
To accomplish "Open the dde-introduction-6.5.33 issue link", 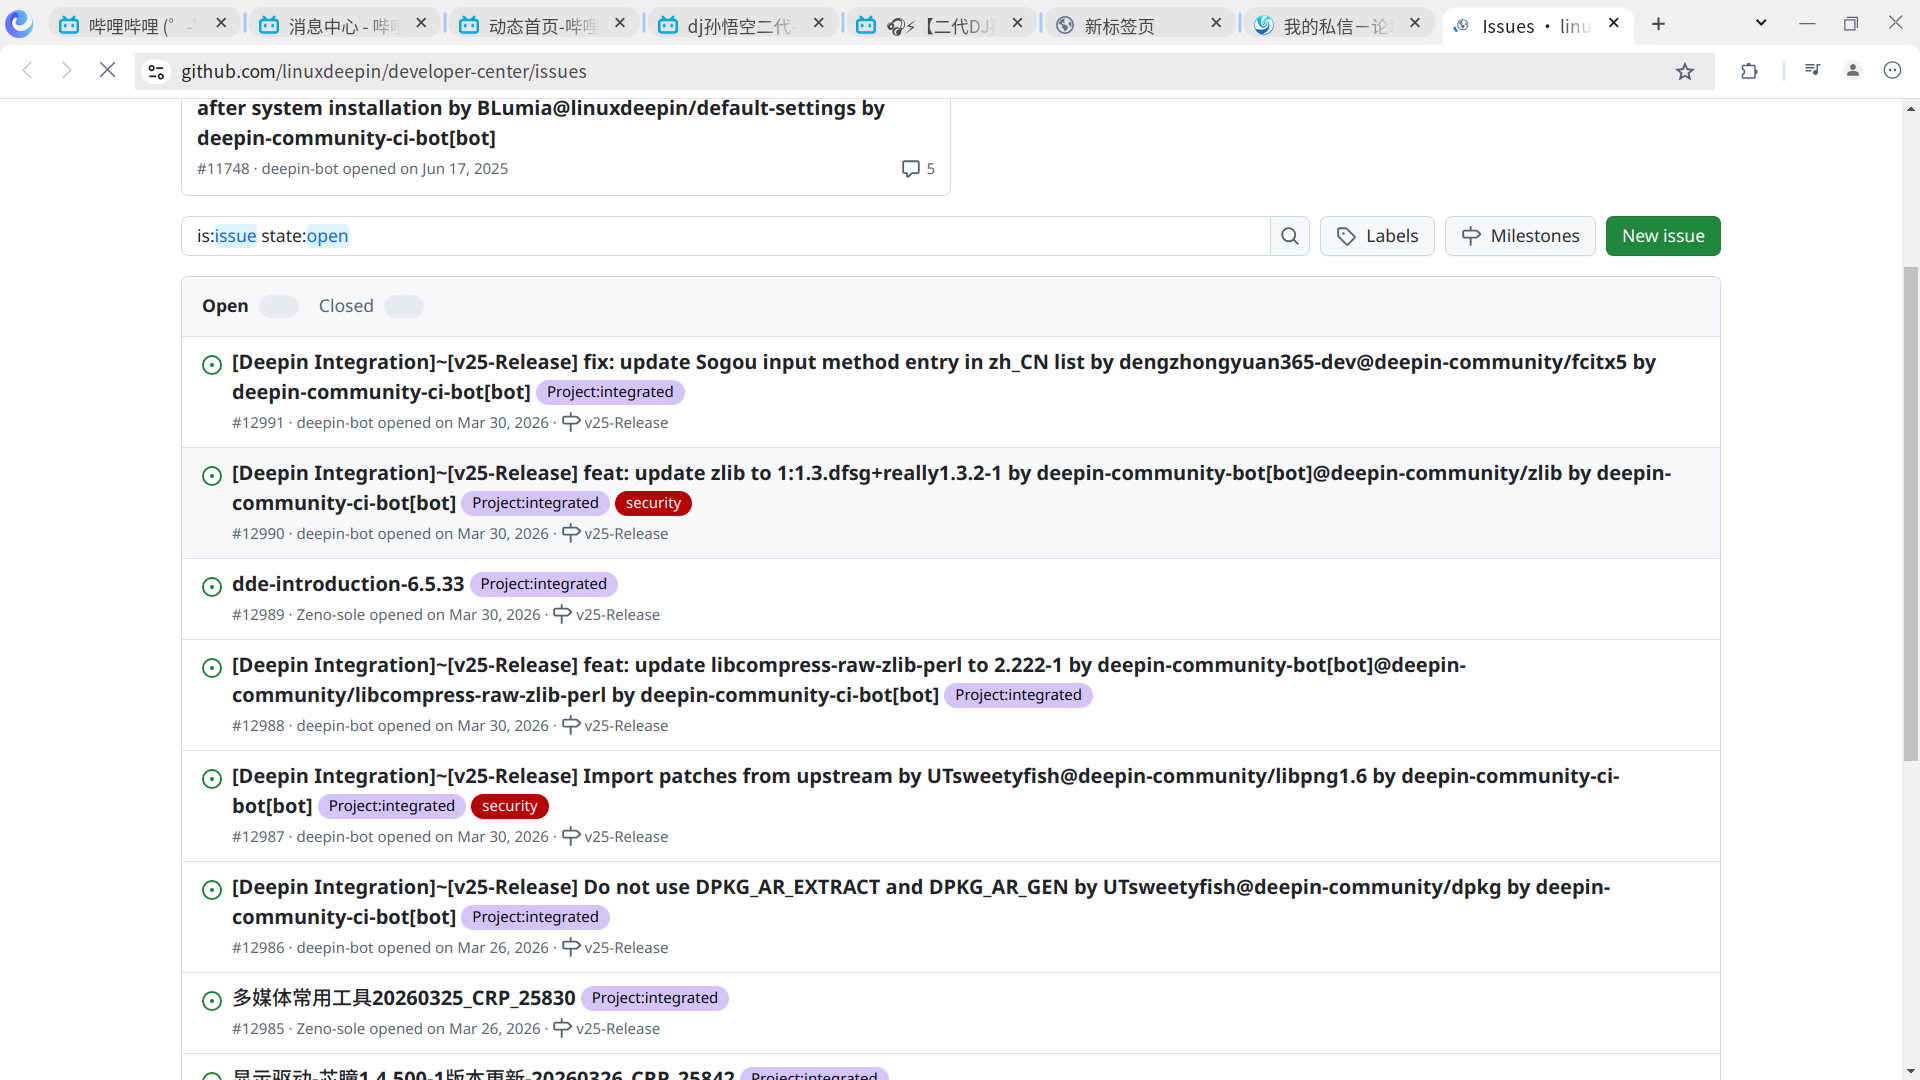I will pyautogui.click(x=348, y=584).
